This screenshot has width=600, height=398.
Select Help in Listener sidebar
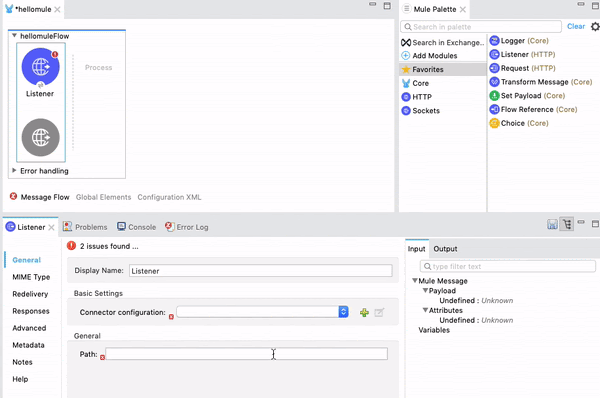tap(20, 379)
